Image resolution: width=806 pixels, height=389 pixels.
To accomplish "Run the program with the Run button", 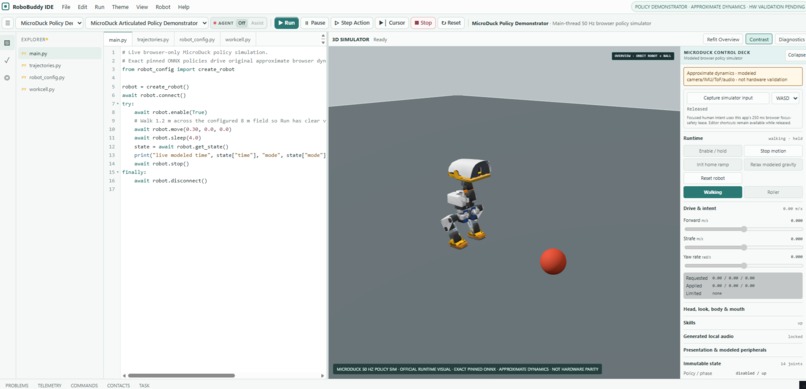I will (286, 23).
